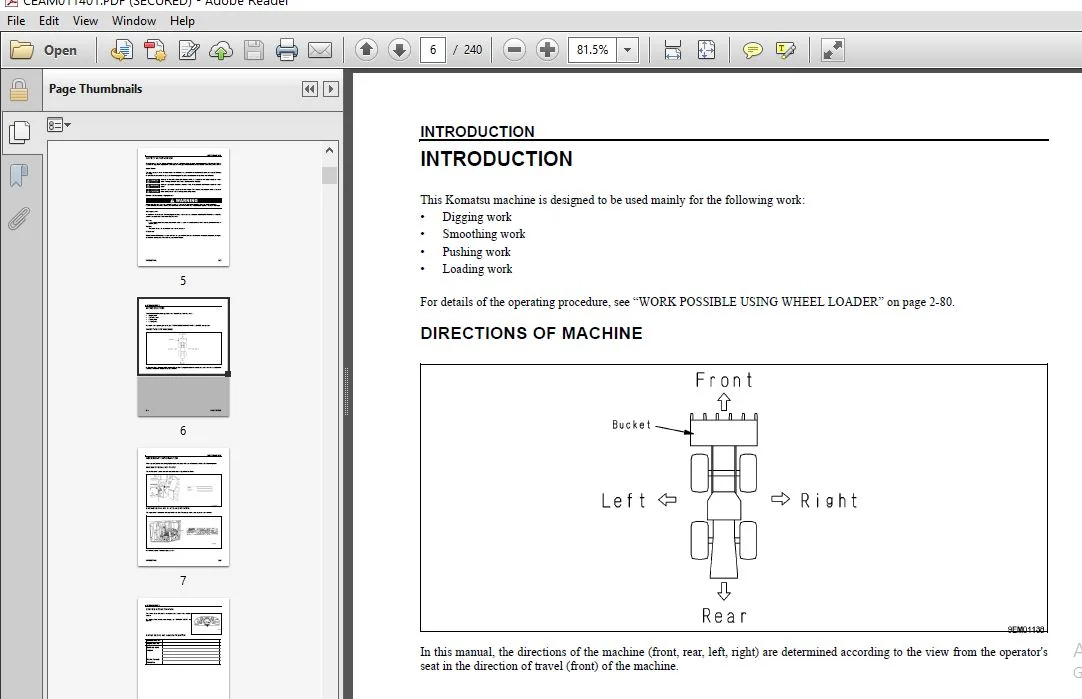
Task: Click the Open folder icon
Action: click(21, 50)
